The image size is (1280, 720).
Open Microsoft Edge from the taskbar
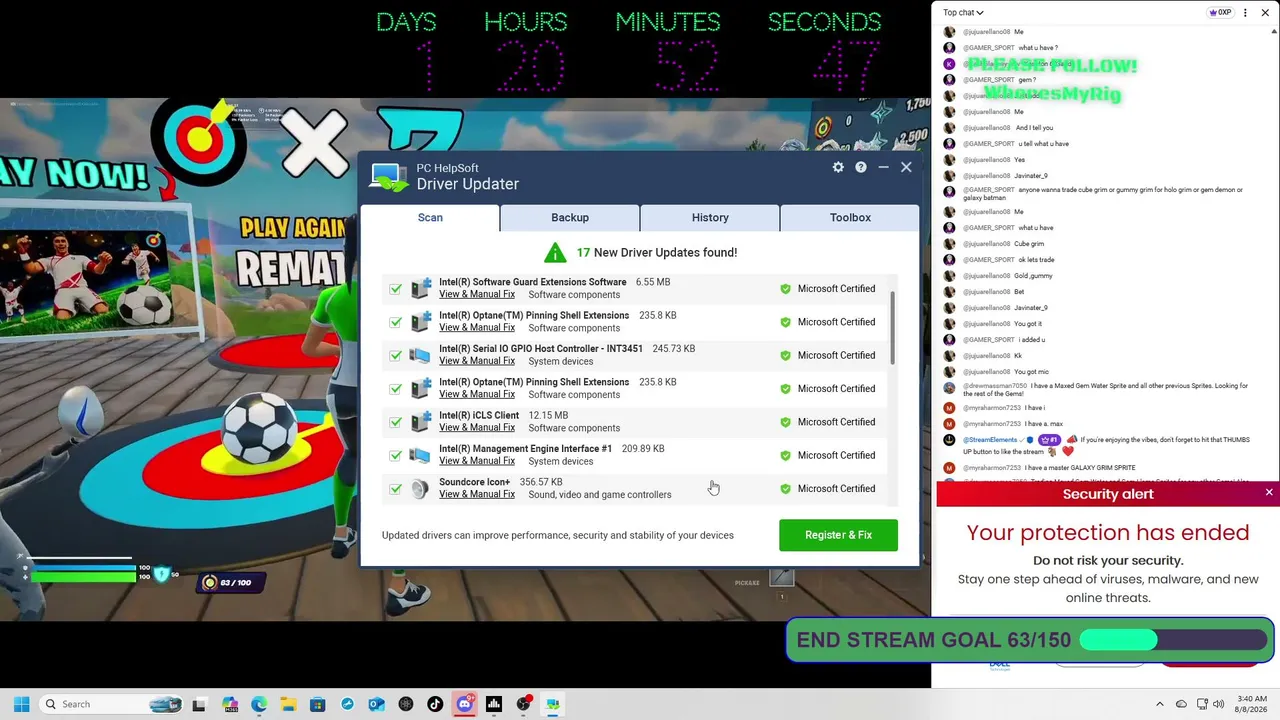[x=259, y=704]
